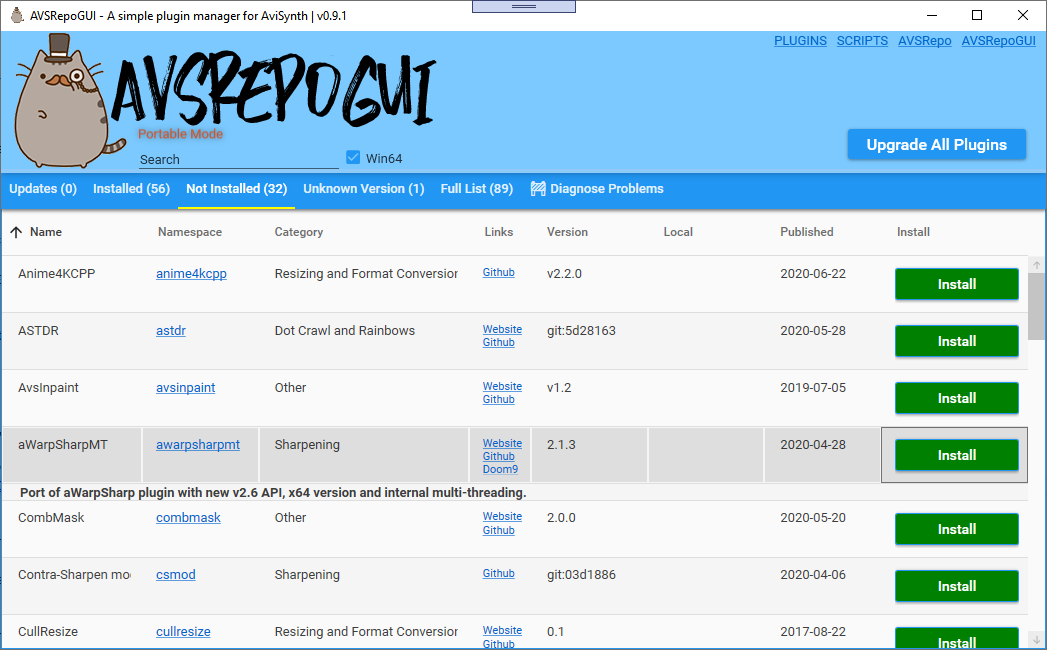This screenshot has height=650, width=1047.
Task: Open Github link for CombMask
Action: (x=499, y=530)
